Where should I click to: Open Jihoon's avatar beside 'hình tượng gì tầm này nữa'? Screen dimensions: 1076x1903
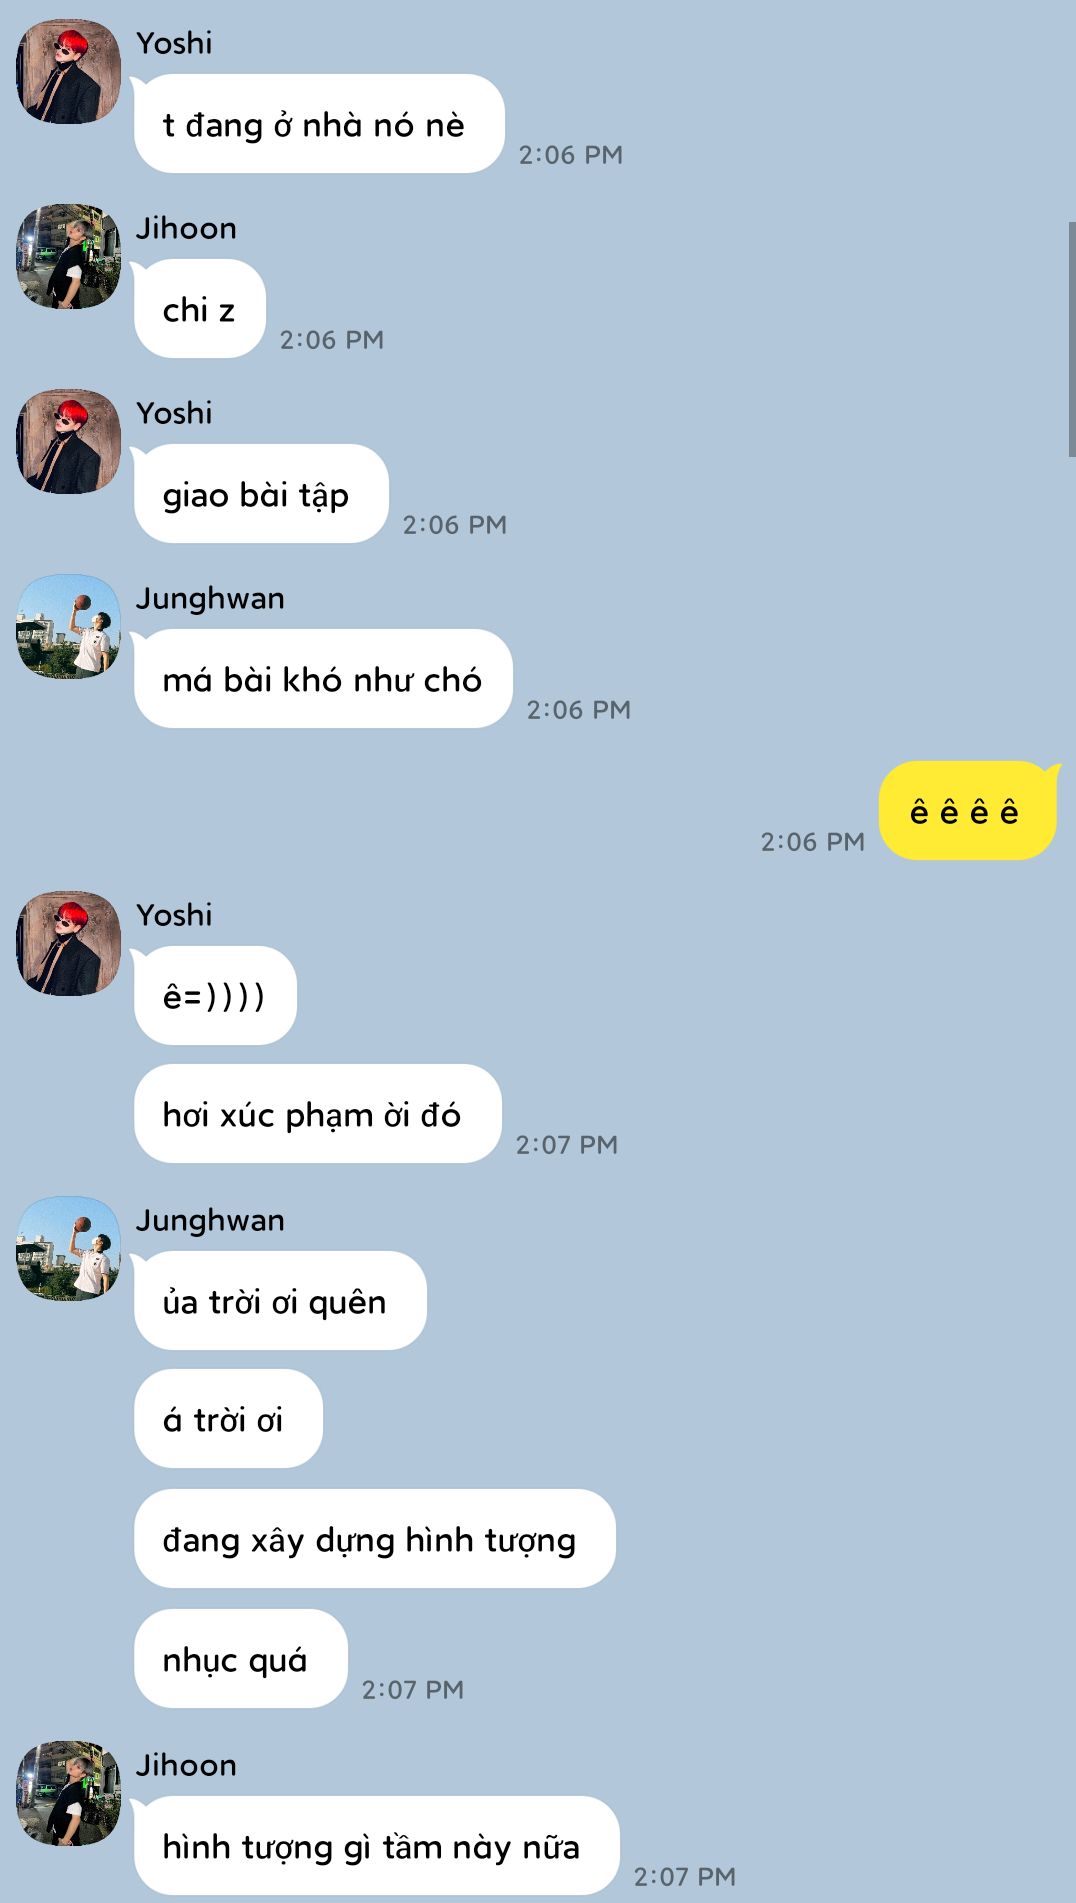pos(68,1793)
